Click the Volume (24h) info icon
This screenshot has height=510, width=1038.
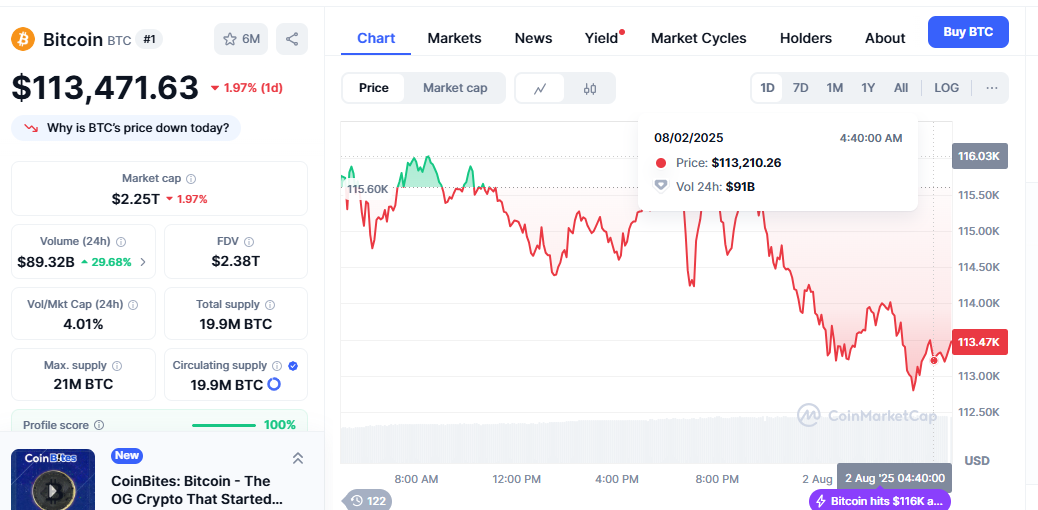[x=121, y=242]
